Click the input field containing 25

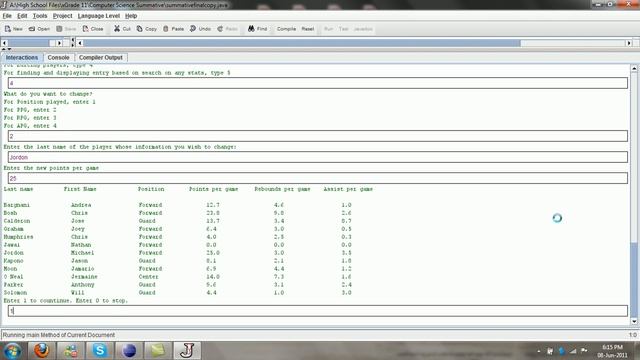click(x=318, y=178)
